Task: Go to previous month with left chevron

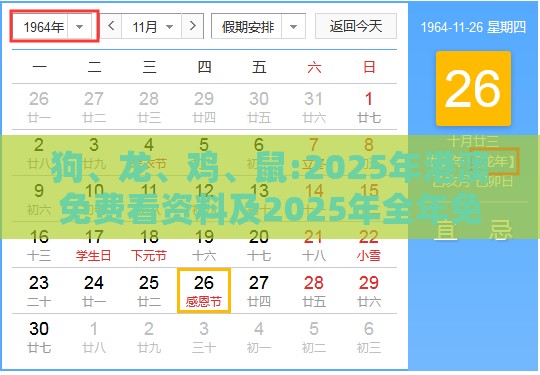Action: pos(111,26)
